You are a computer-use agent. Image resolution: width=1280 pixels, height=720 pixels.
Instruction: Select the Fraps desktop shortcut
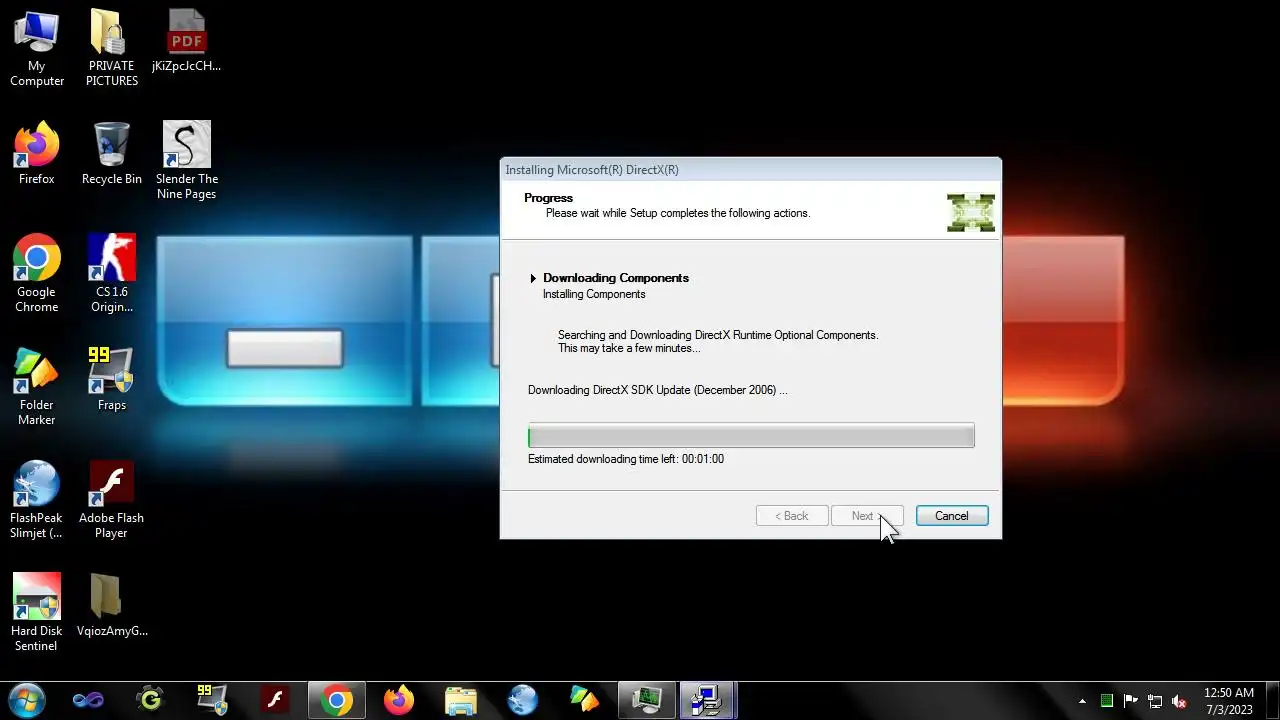click(x=111, y=380)
